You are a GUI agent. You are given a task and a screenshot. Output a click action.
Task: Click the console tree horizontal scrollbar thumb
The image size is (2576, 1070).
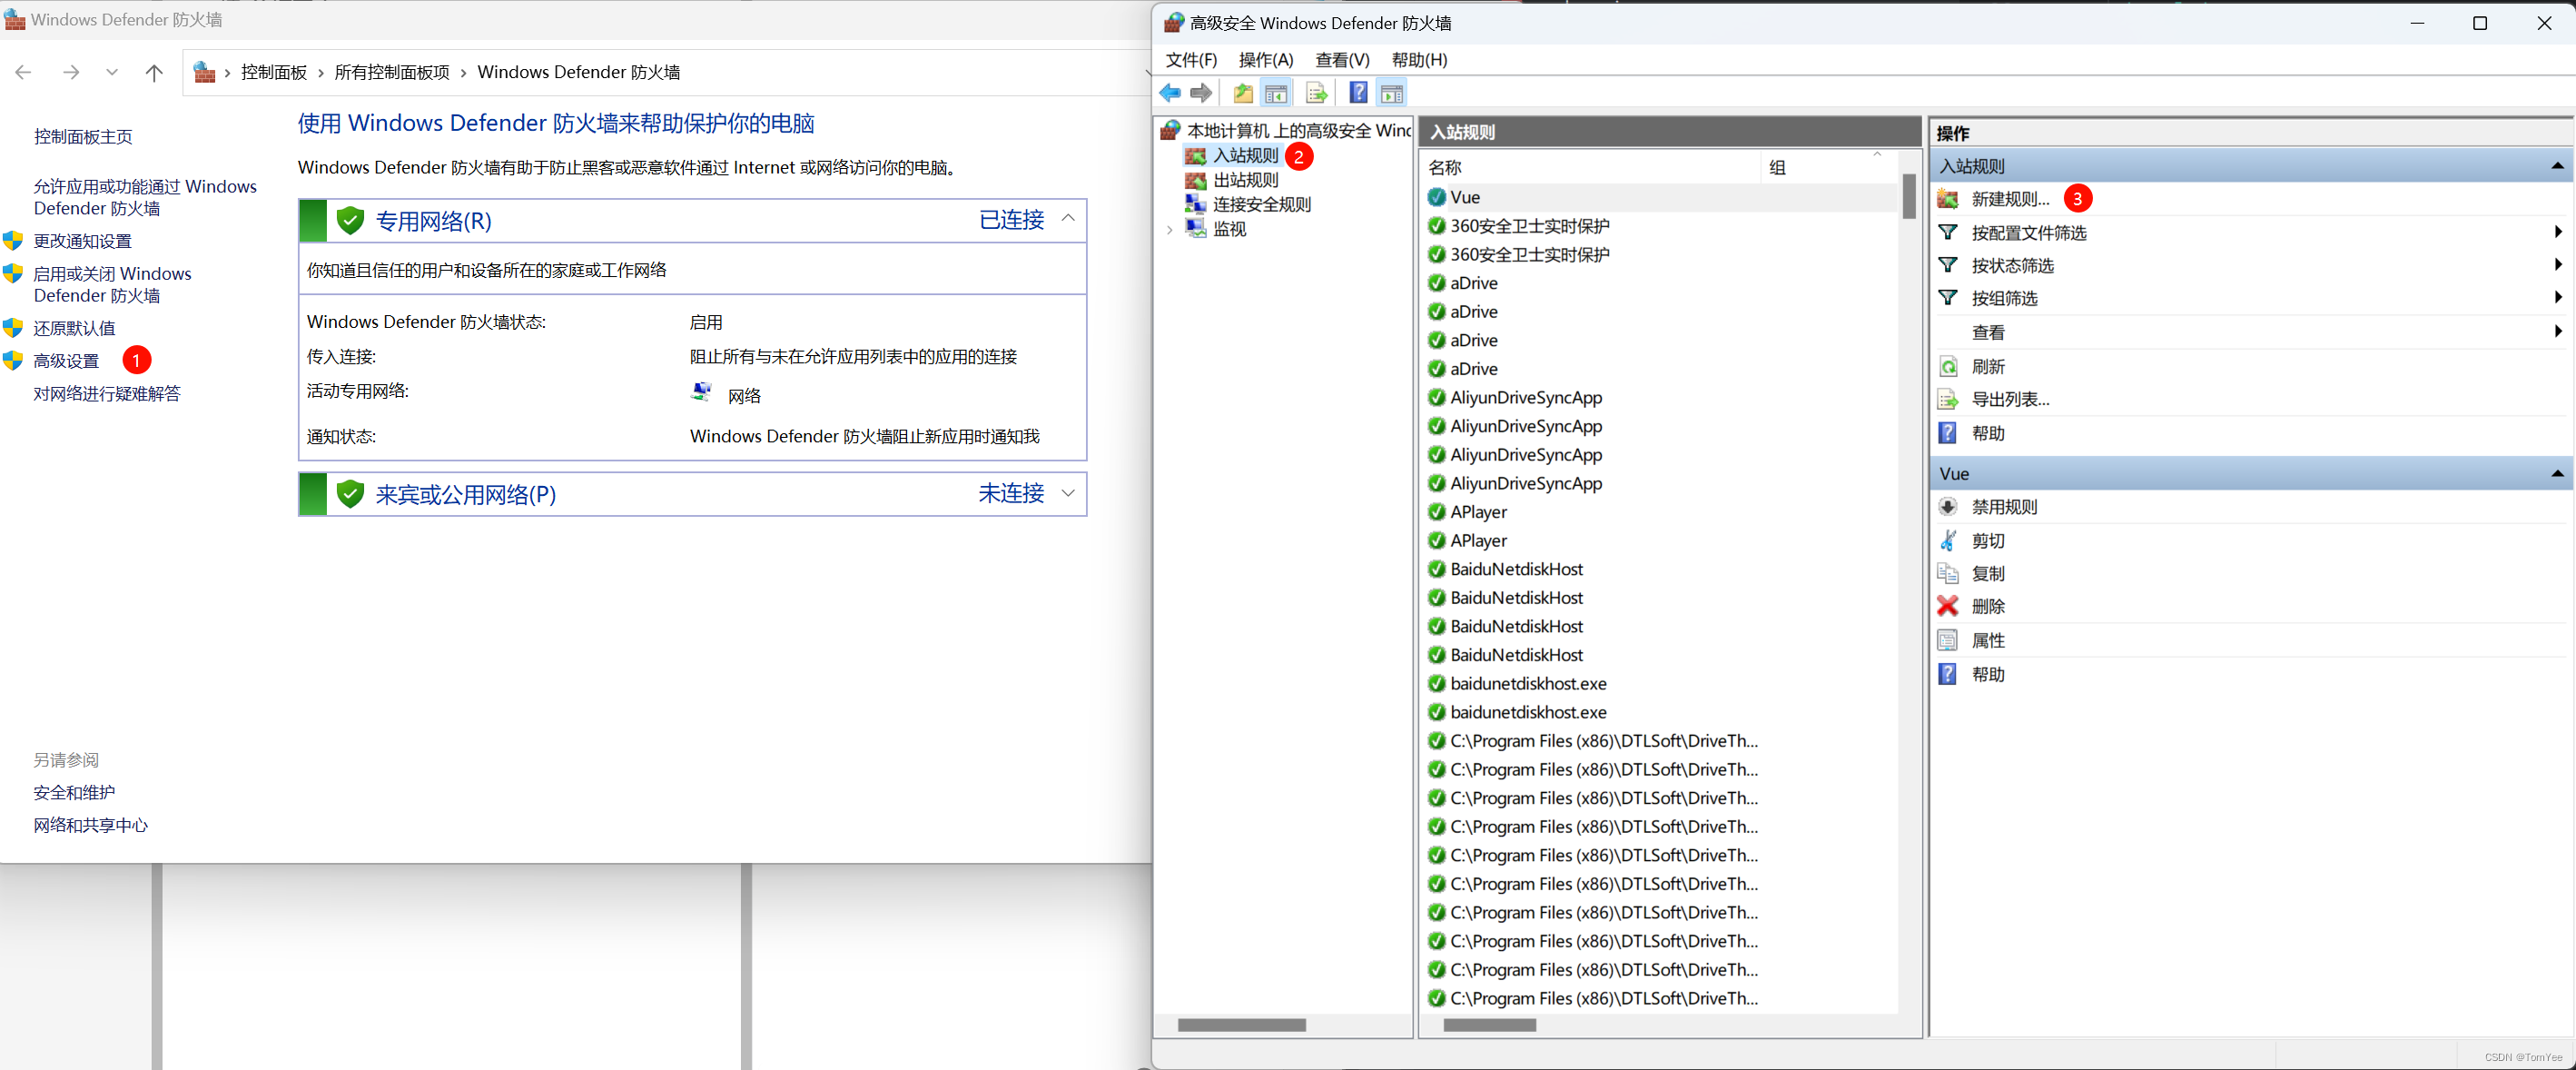[x=1241, y=1025]
